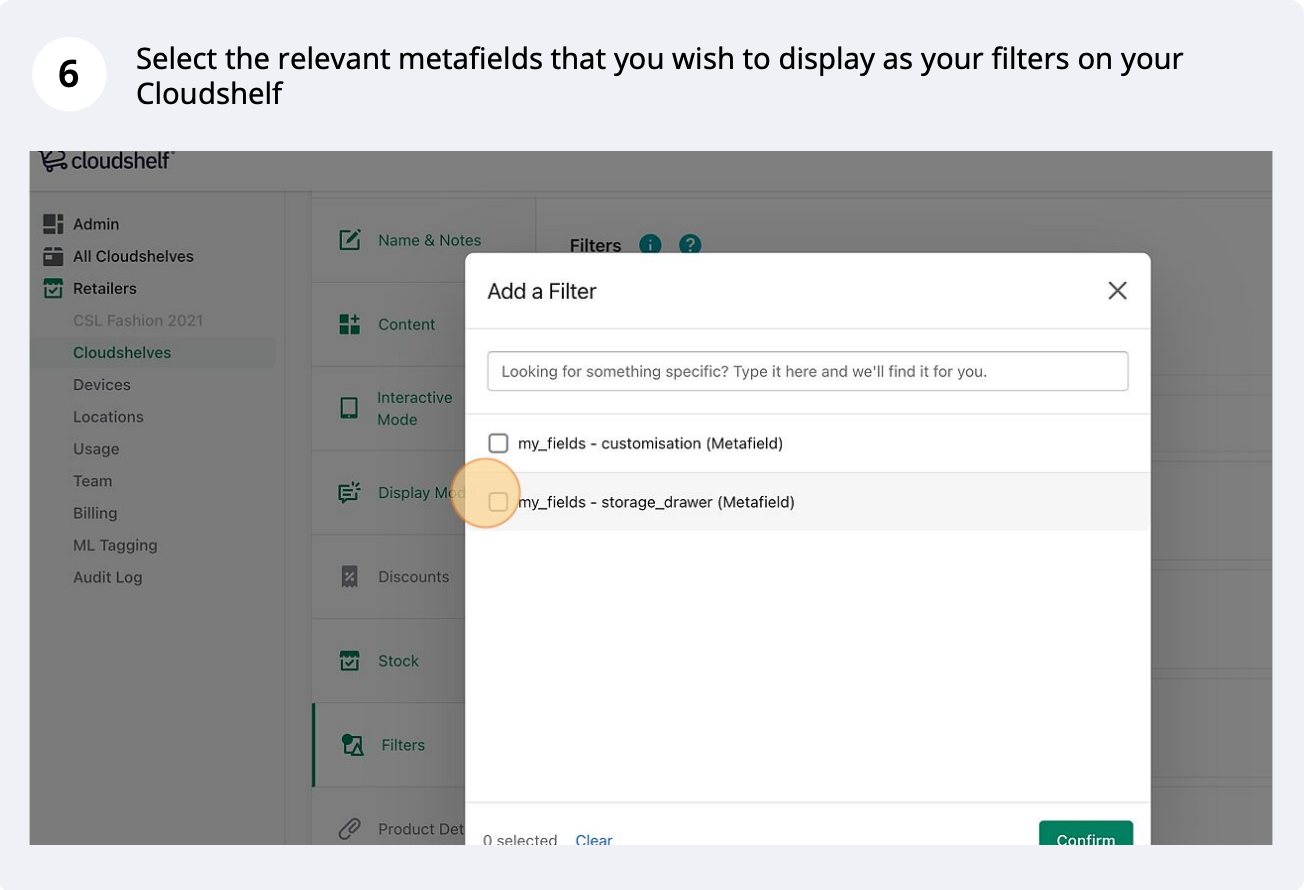Open the Filters tab

point(403,744)
